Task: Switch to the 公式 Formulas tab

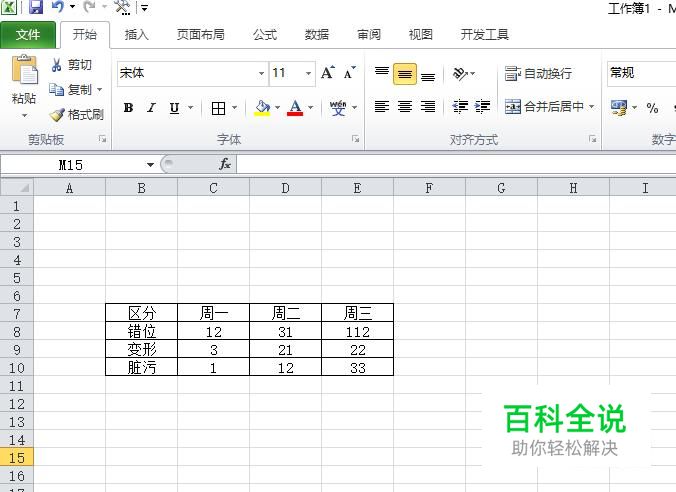Action: (x=265, y=34)
